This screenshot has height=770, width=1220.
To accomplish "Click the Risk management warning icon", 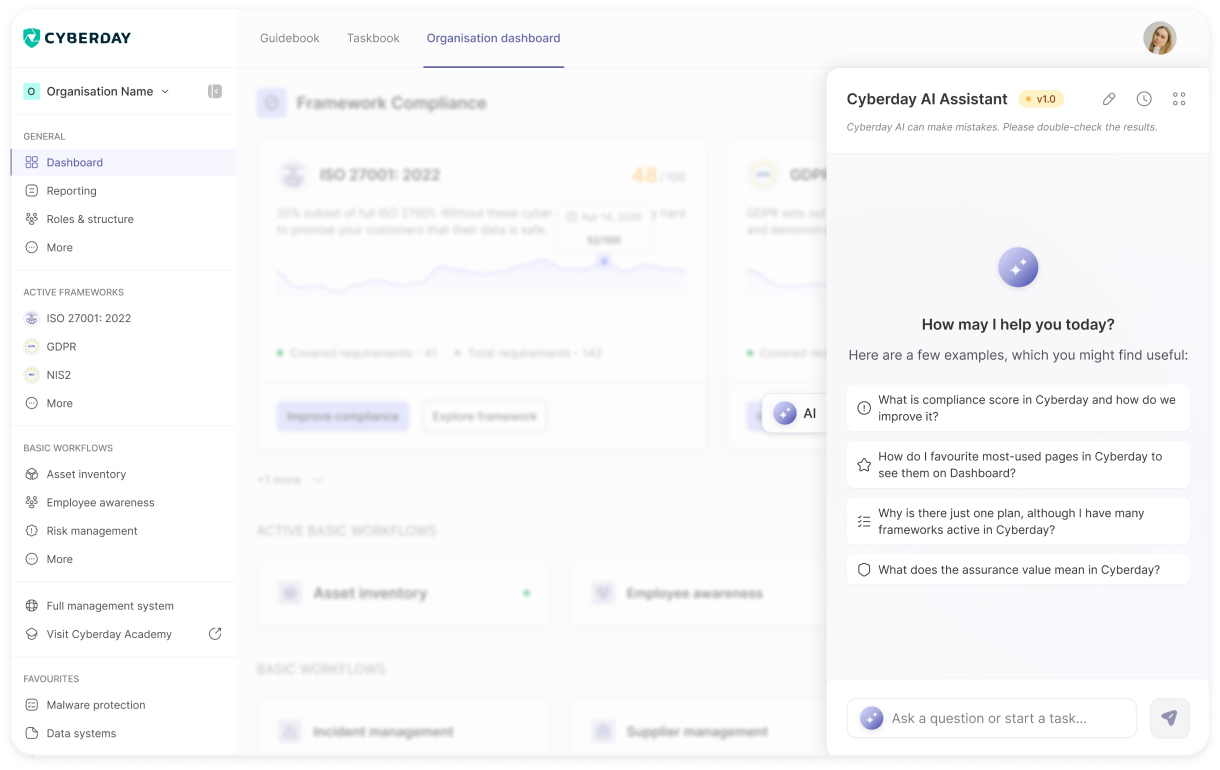I will pyautogui.click(x=32, y=531).
